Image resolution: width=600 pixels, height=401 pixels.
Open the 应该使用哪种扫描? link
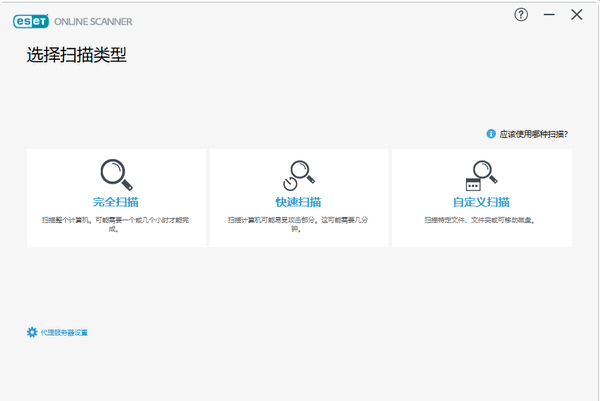[533, 134]
